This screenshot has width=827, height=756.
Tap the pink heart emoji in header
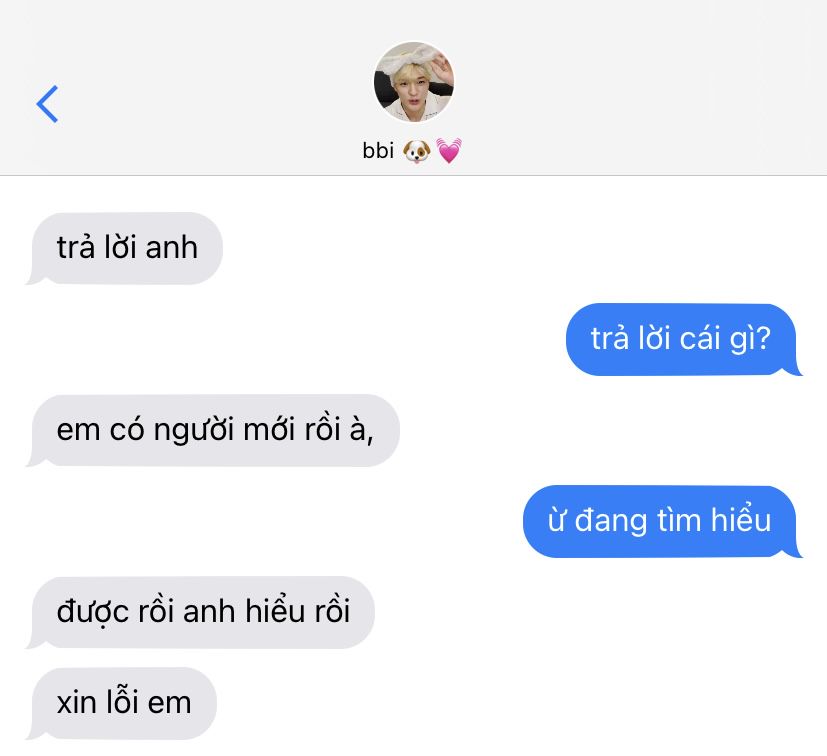point(449,151)
